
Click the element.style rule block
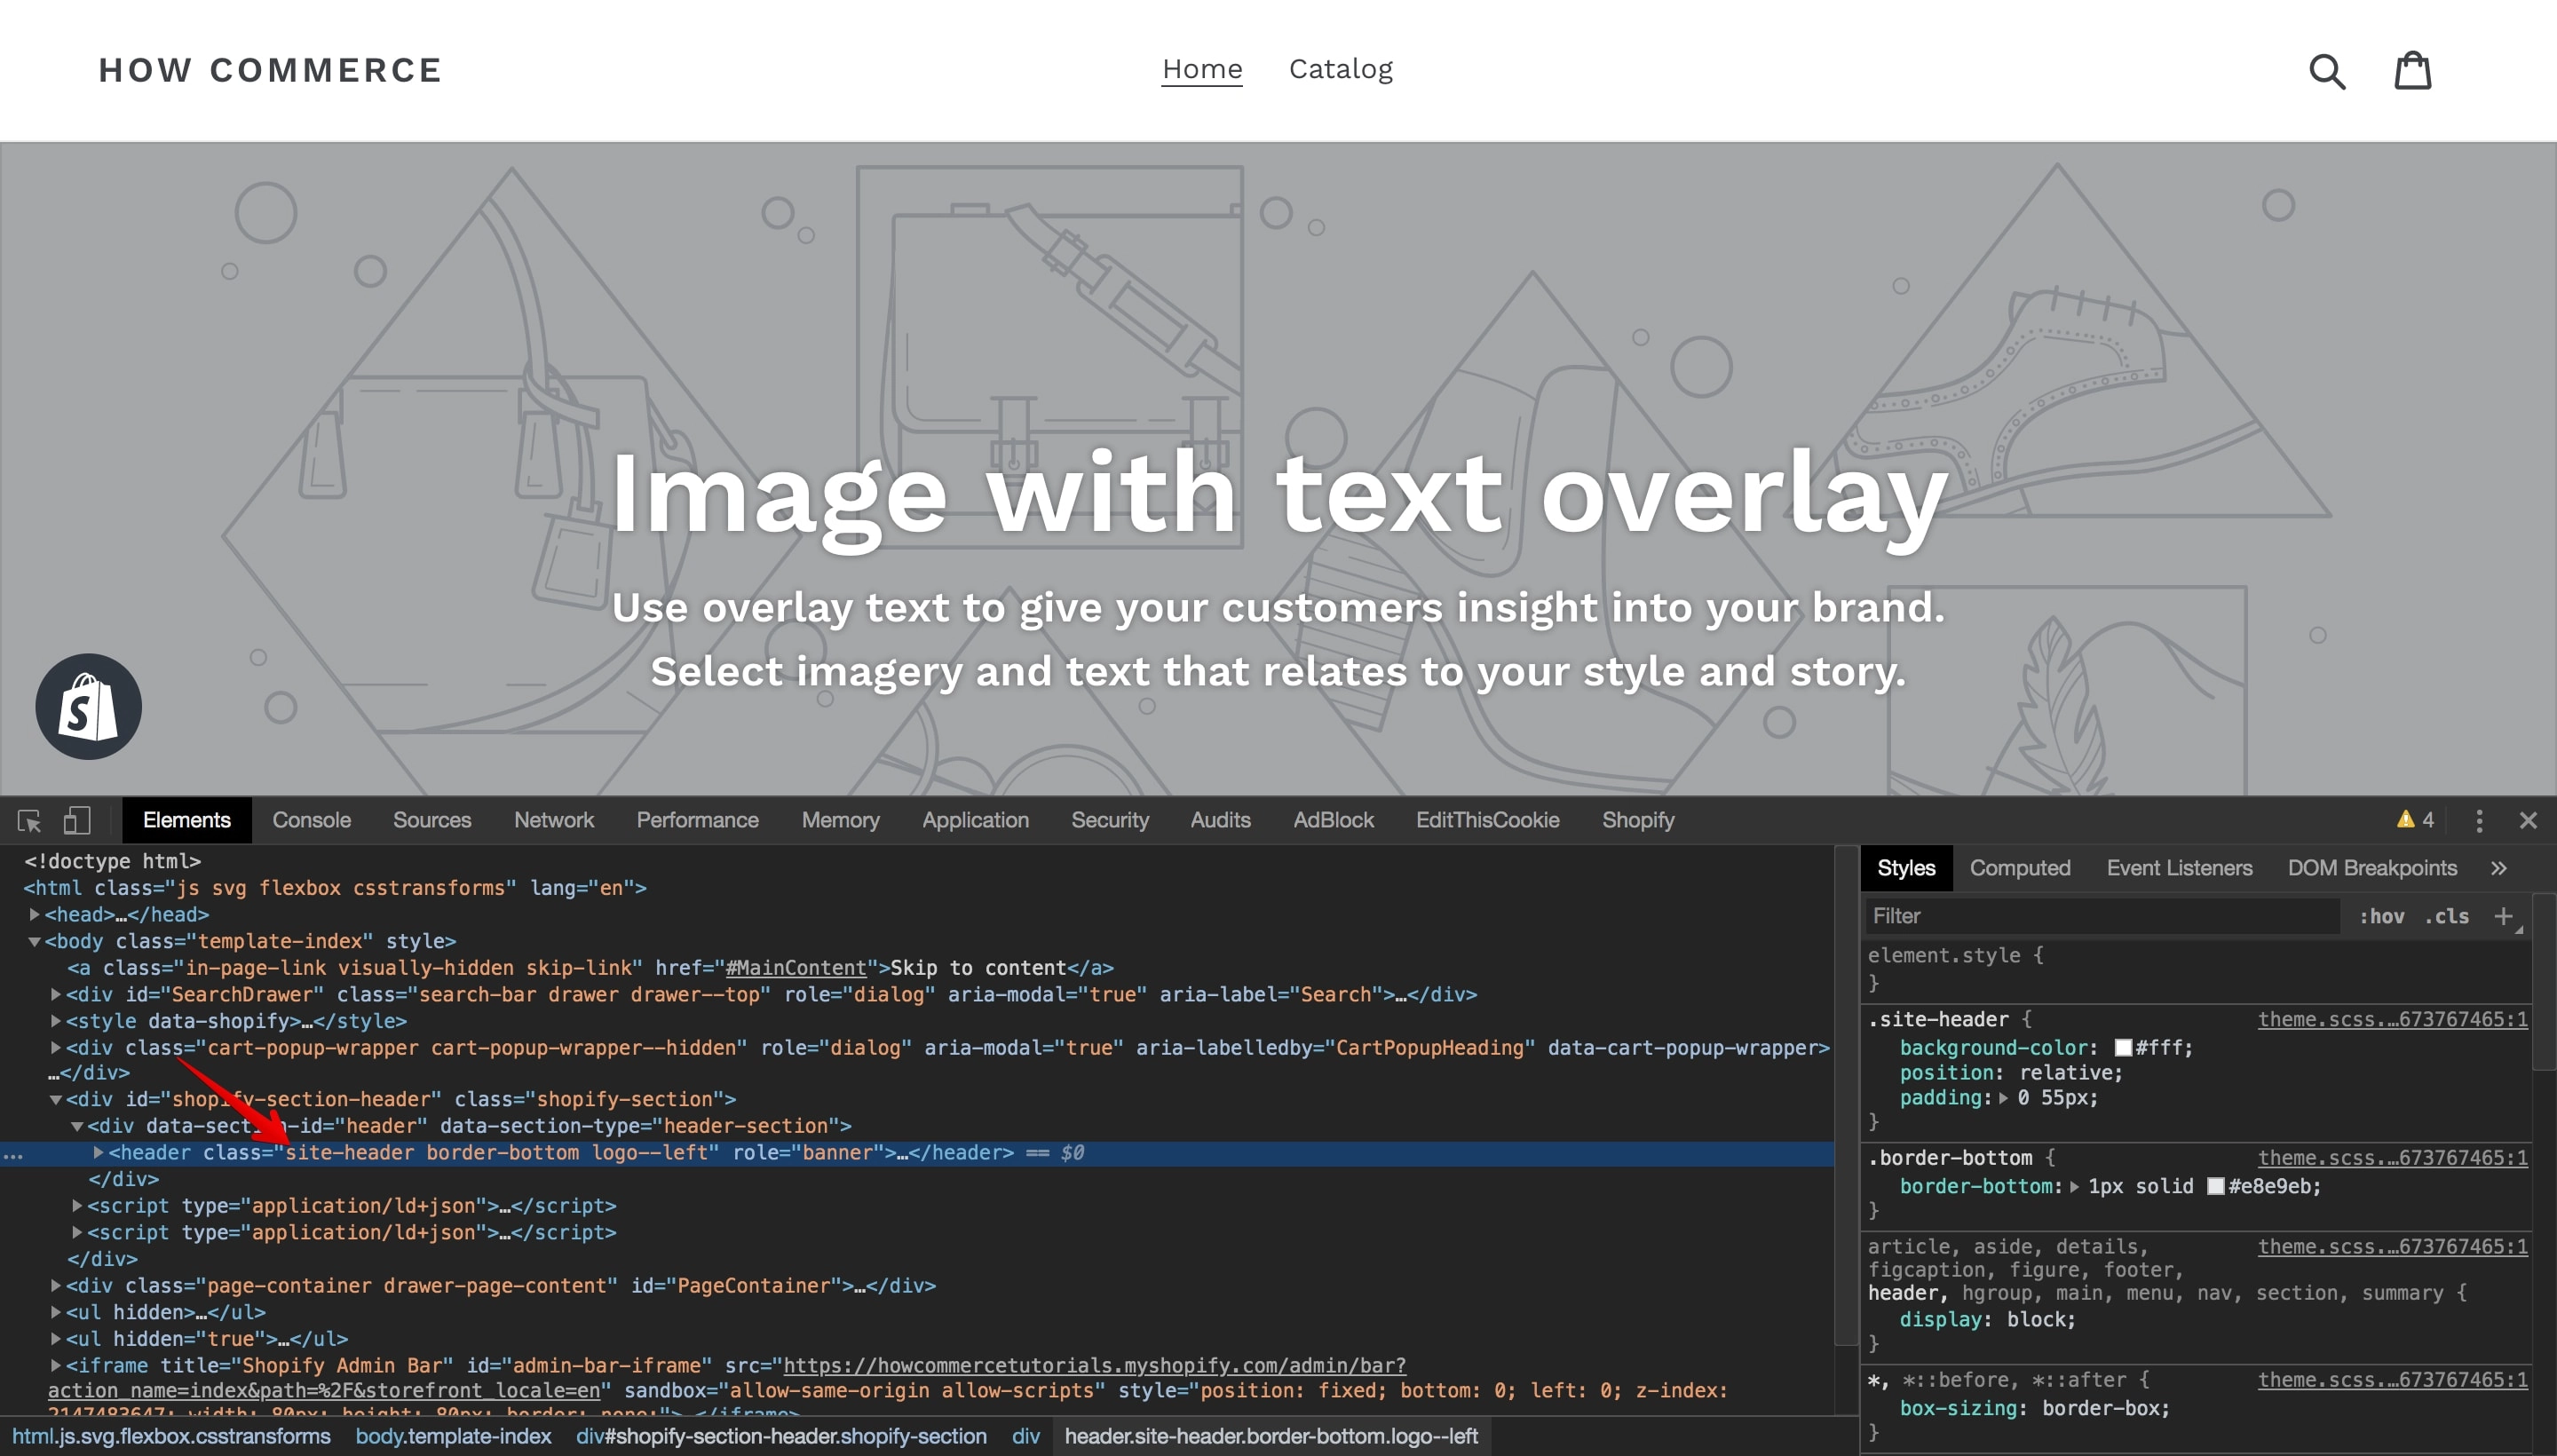2195,969
